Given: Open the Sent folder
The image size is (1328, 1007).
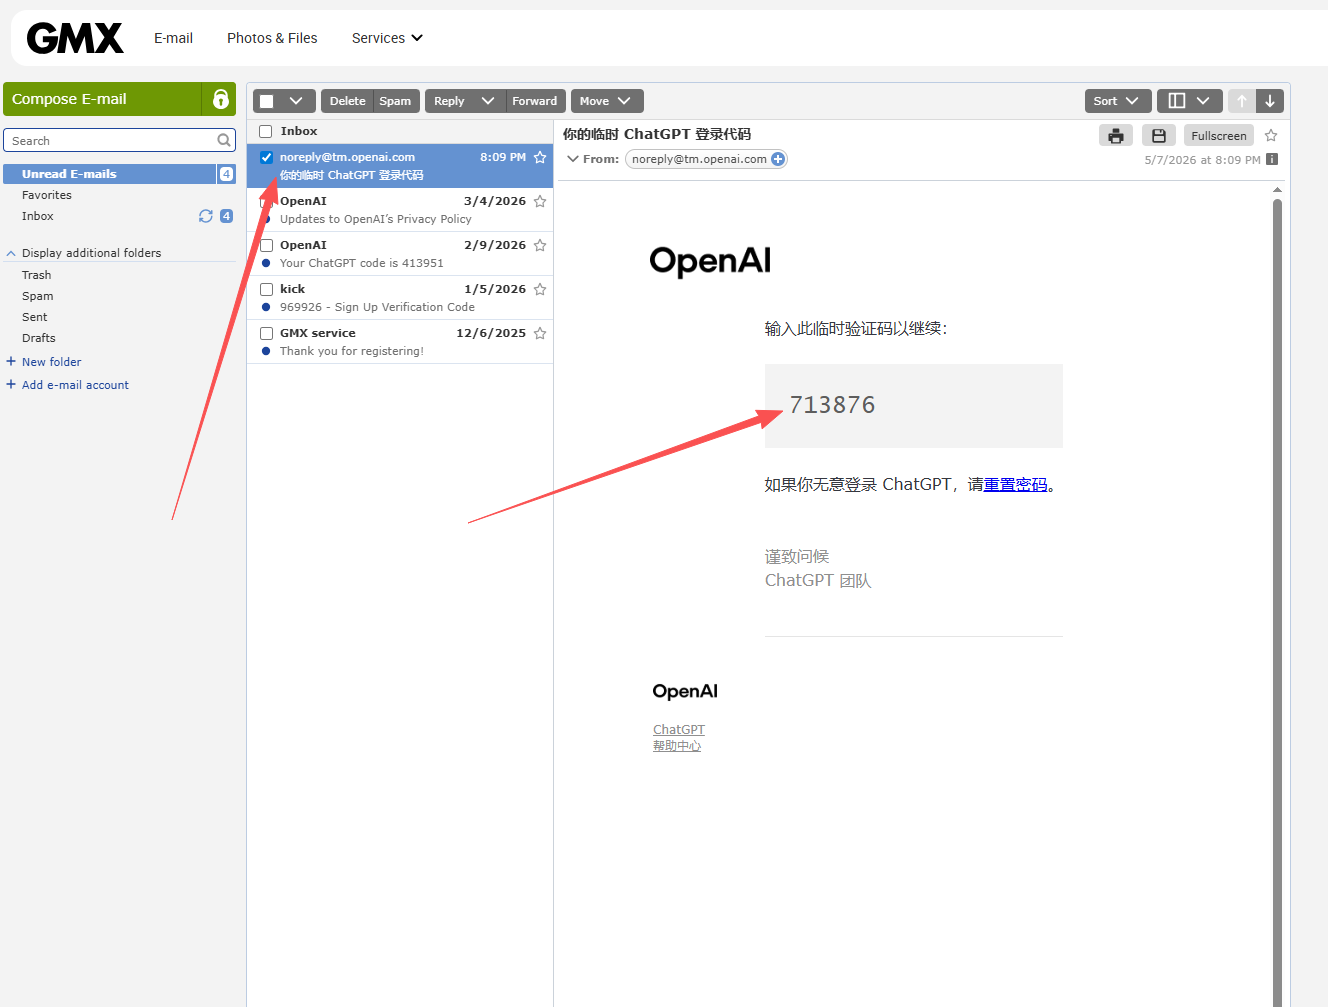Looking at the screenshot, I should pos(35,317).
